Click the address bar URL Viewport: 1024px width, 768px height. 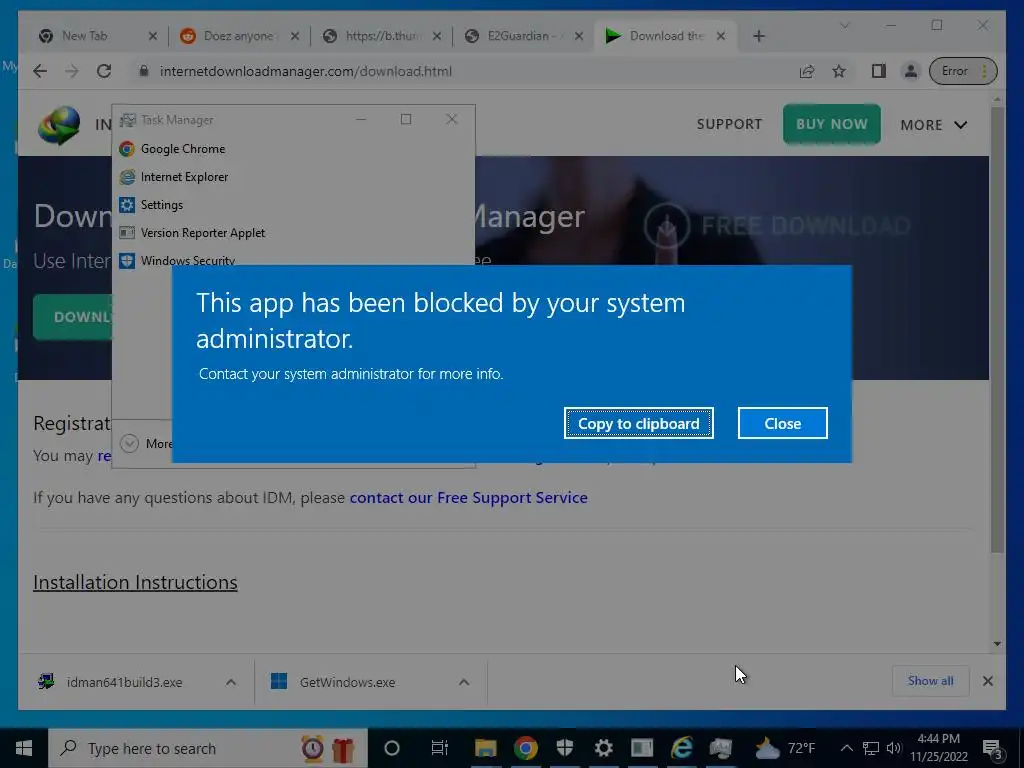point(306,71)
